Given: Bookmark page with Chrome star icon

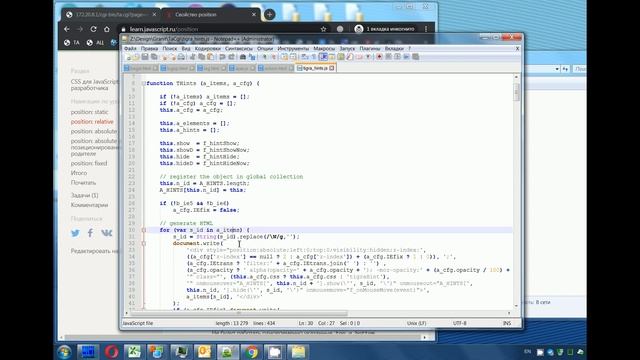Looking at the screenshot, I should coord(324,29).
